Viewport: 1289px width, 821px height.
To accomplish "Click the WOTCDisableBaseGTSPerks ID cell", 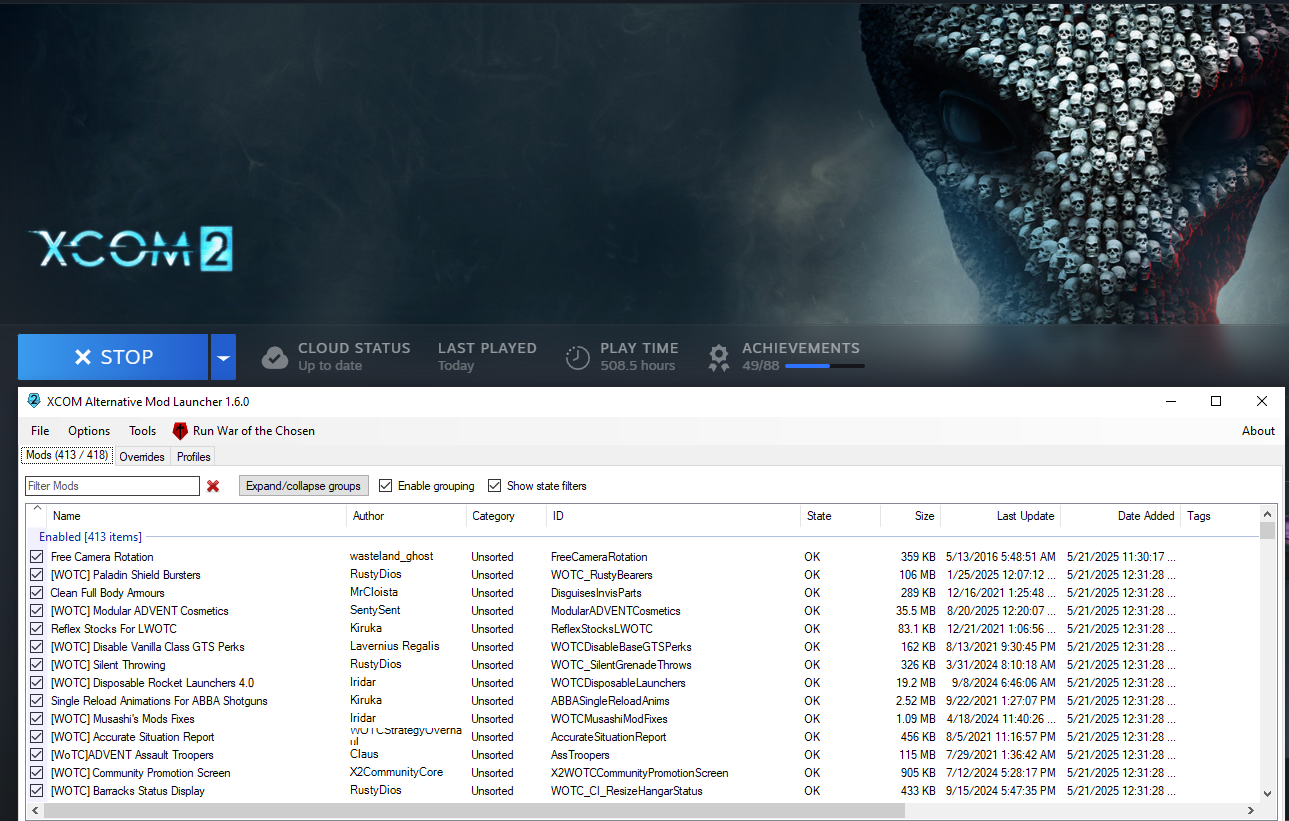I will 621,647.
